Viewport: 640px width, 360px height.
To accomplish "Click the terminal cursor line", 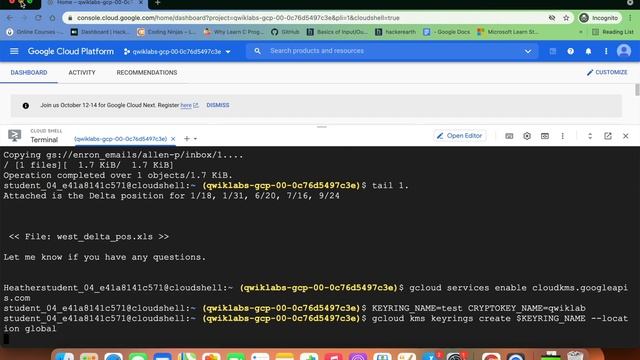I will [6, 339].
